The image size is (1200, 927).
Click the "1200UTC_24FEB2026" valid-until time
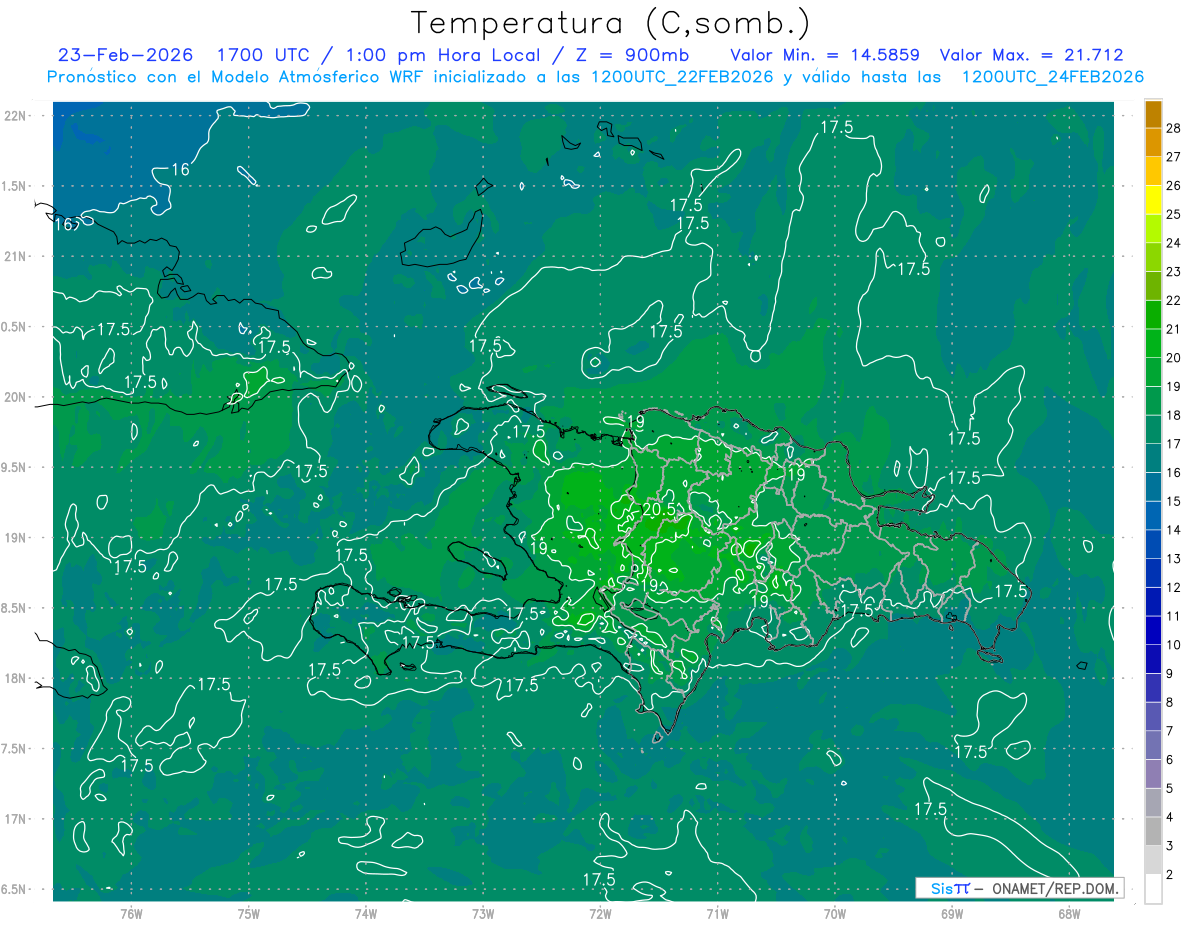tap(1052, 77)
